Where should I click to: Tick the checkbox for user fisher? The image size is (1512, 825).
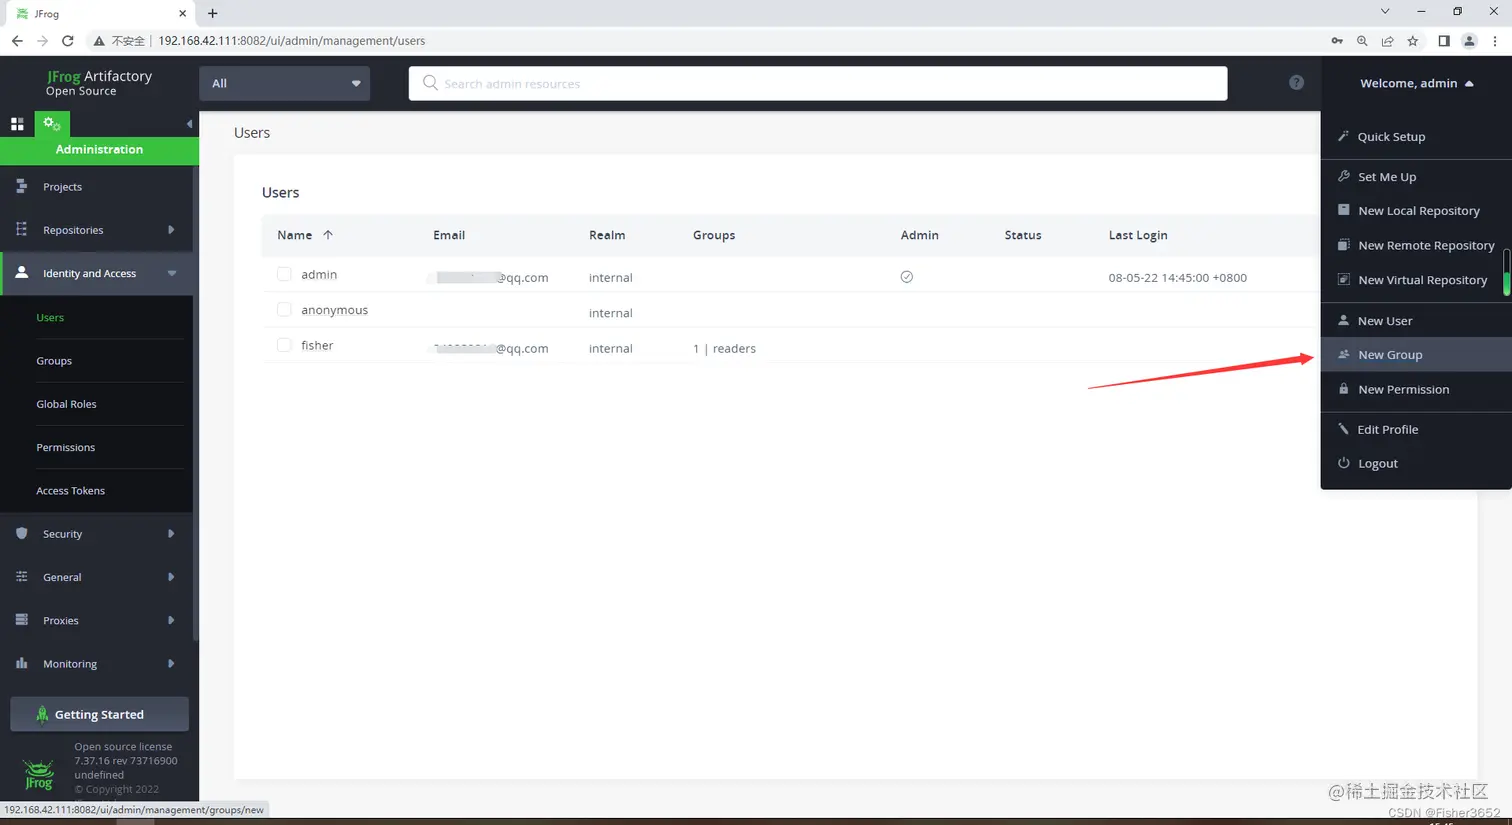(x=284, y=345)
